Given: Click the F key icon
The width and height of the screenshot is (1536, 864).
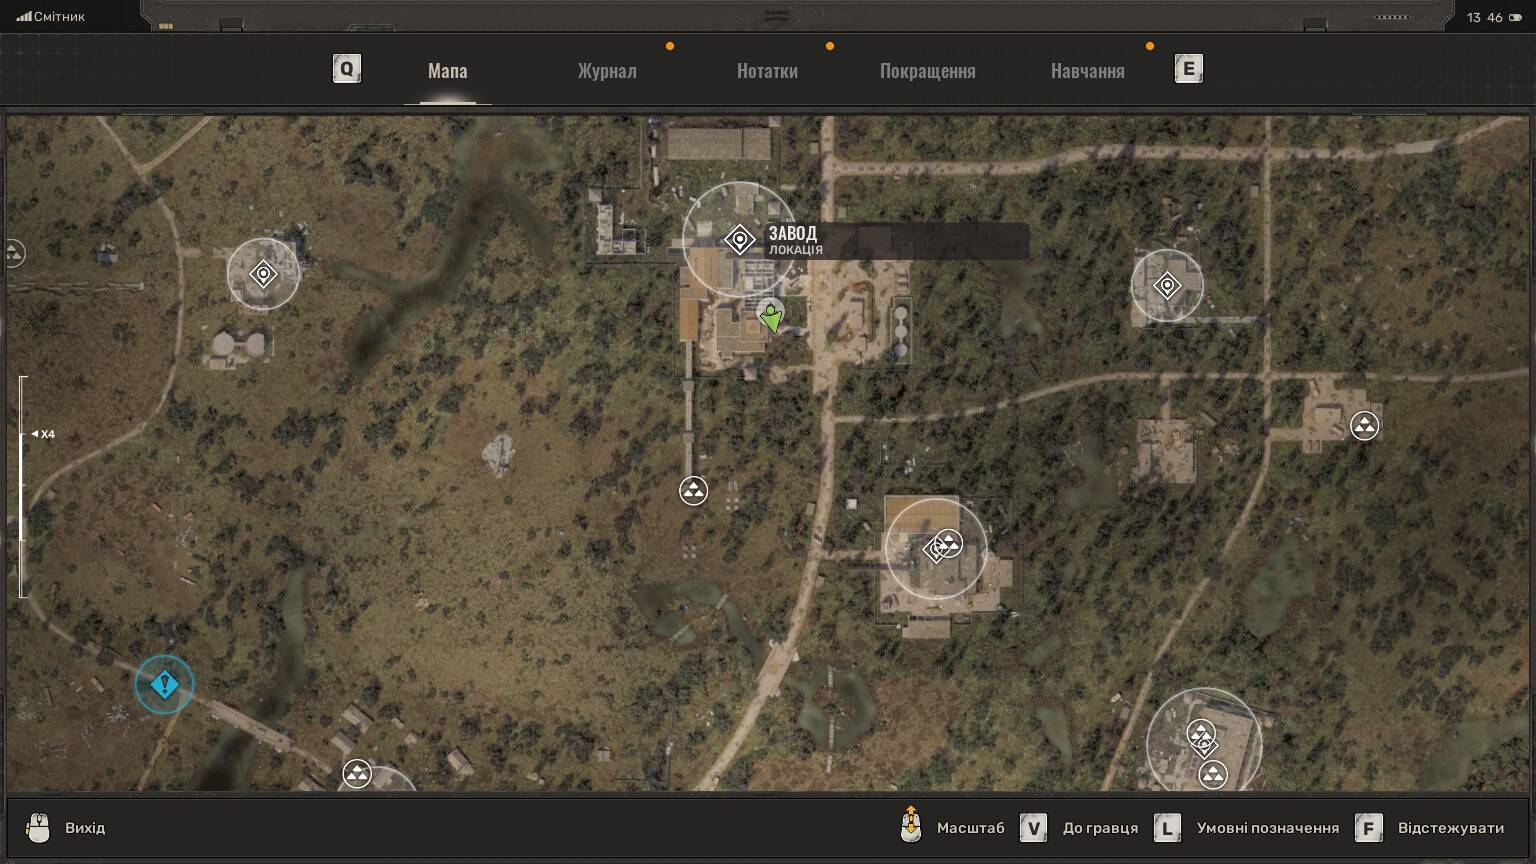Looking at the screenshot, I should click(x=1368, y=828).
